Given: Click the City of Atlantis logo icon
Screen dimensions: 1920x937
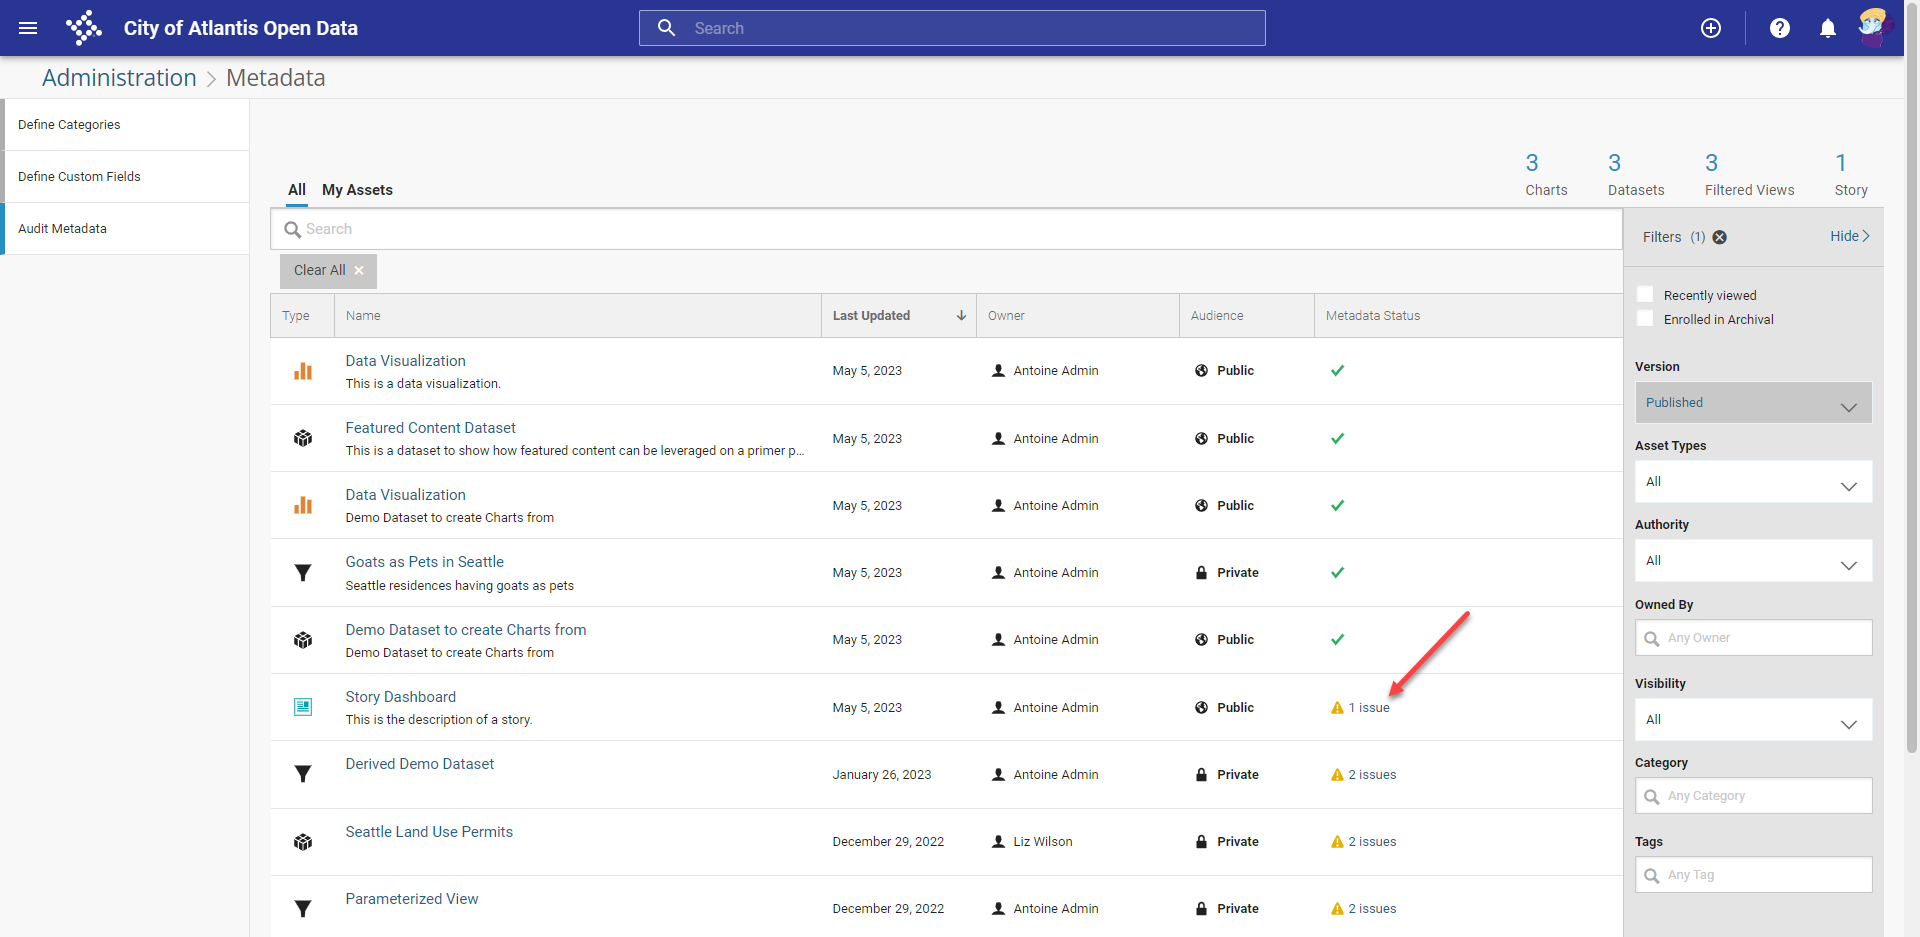Looking at the screenshot, I should [x=84, y=28].
